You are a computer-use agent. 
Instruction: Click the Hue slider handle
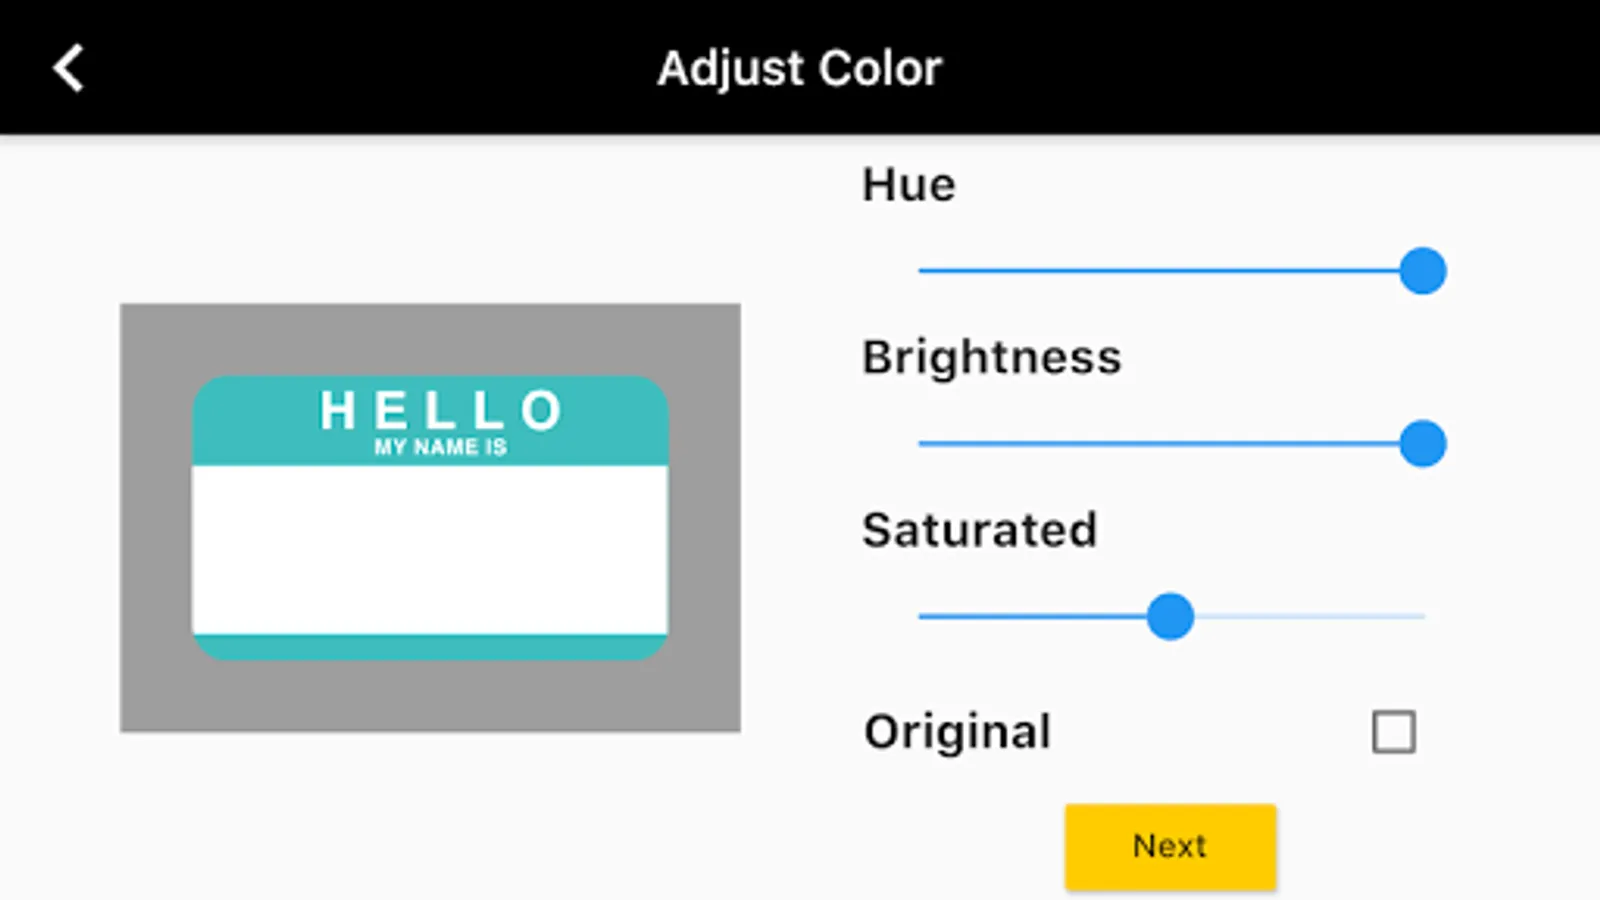(x=1422, y=271)
